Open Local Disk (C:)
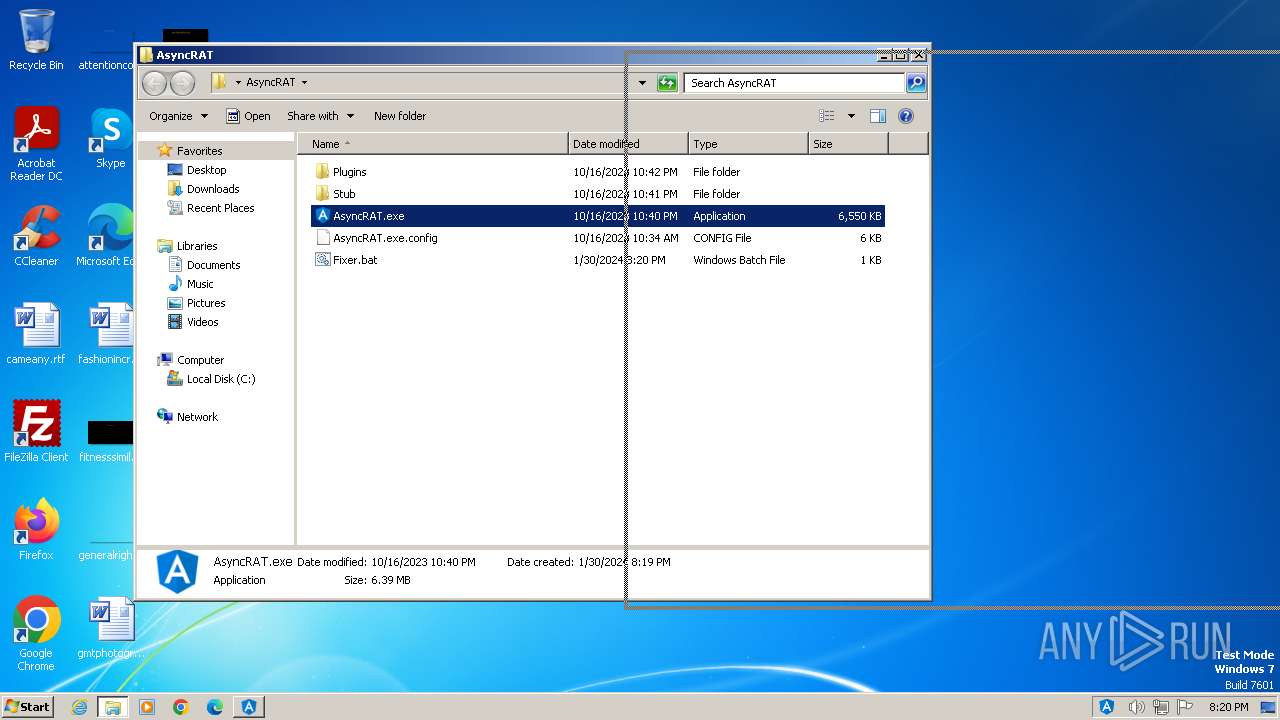This screenshot has width=1280, height=720. (220, 379)
